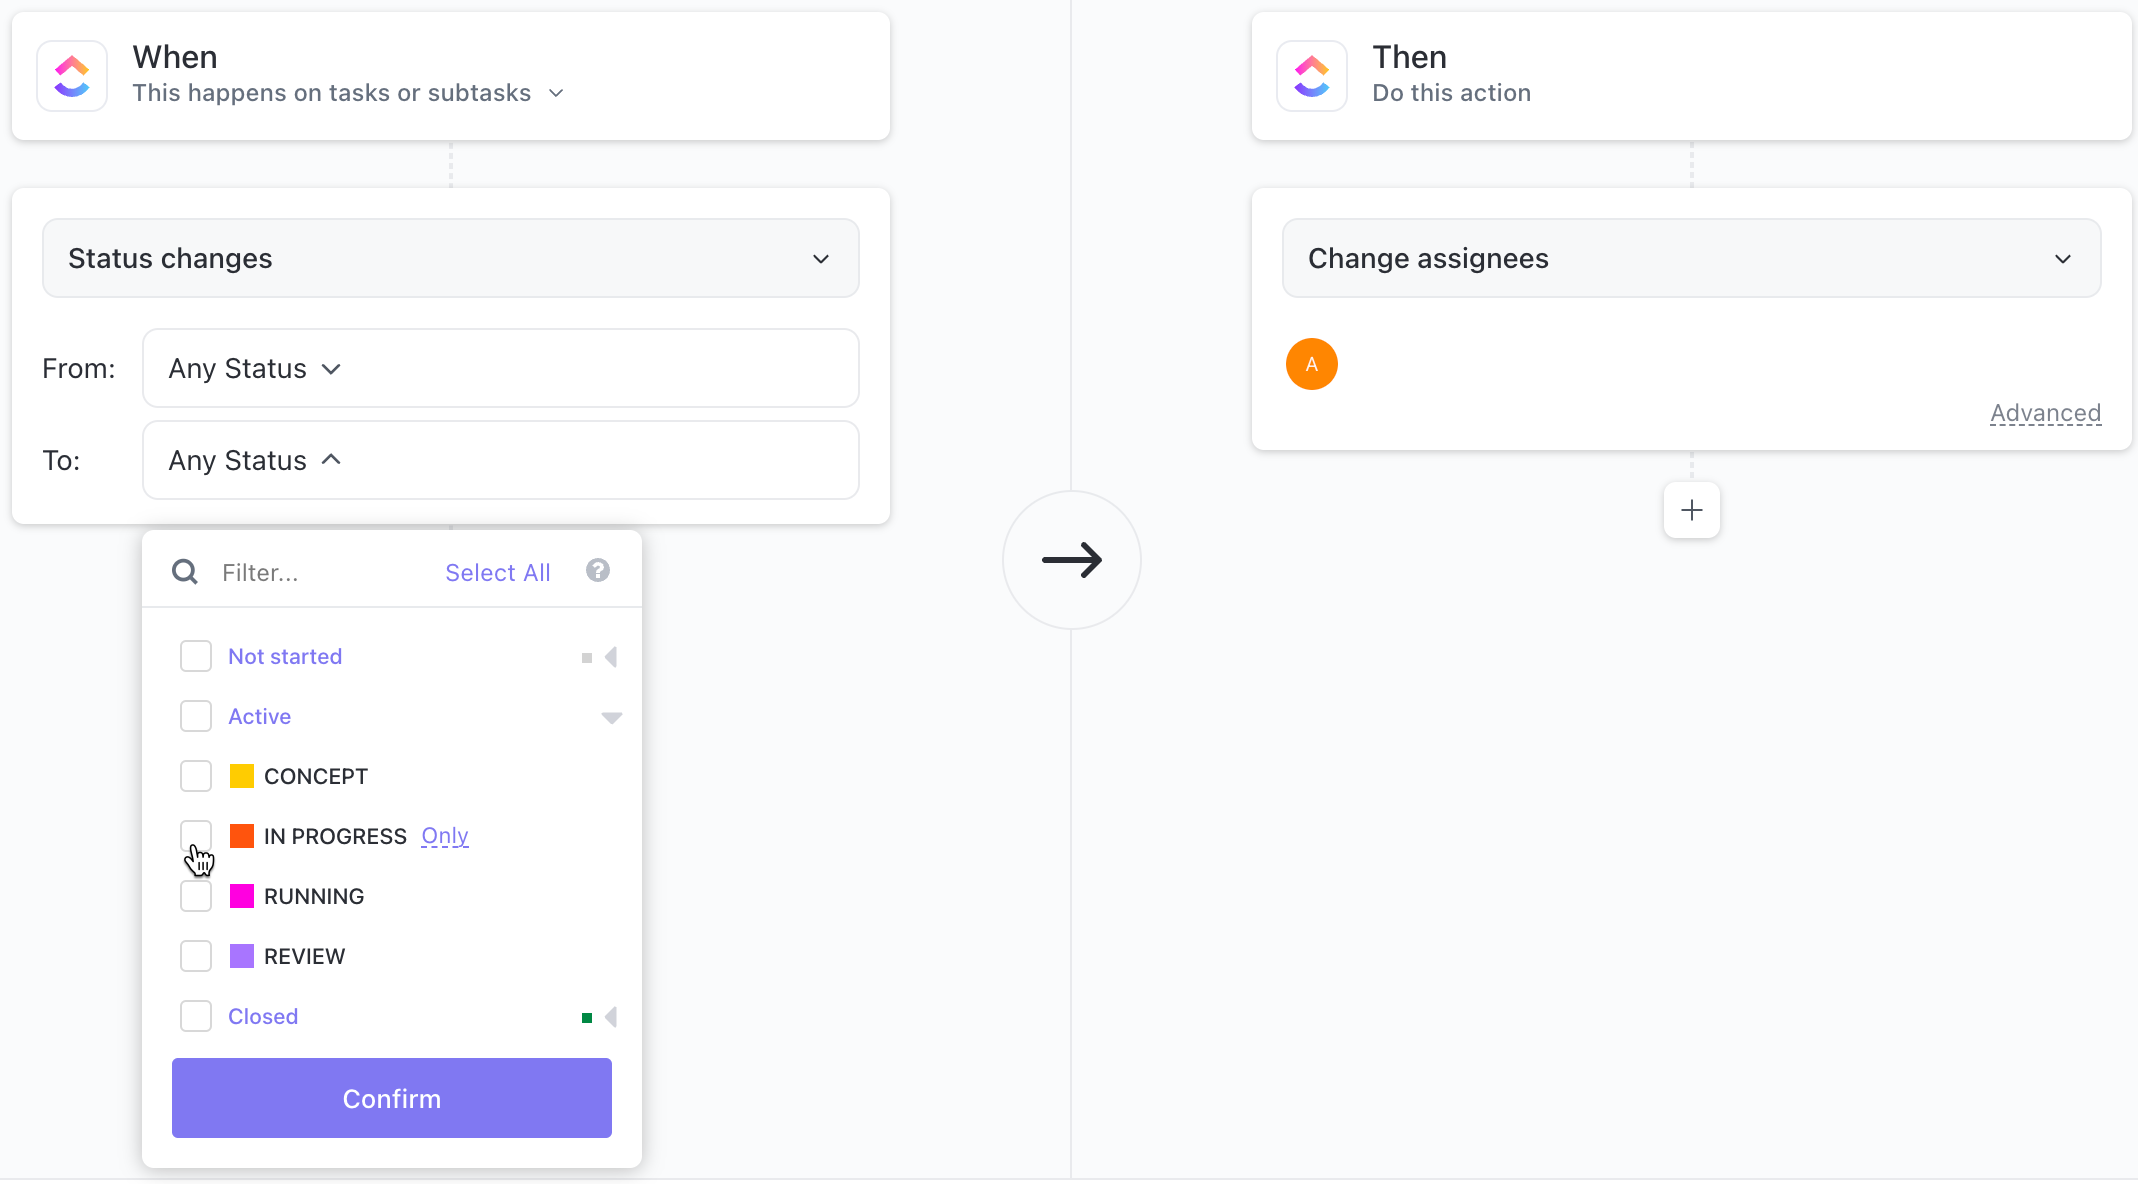
Task: Collapse the Active status group arrow
Action: click(612, 717)
